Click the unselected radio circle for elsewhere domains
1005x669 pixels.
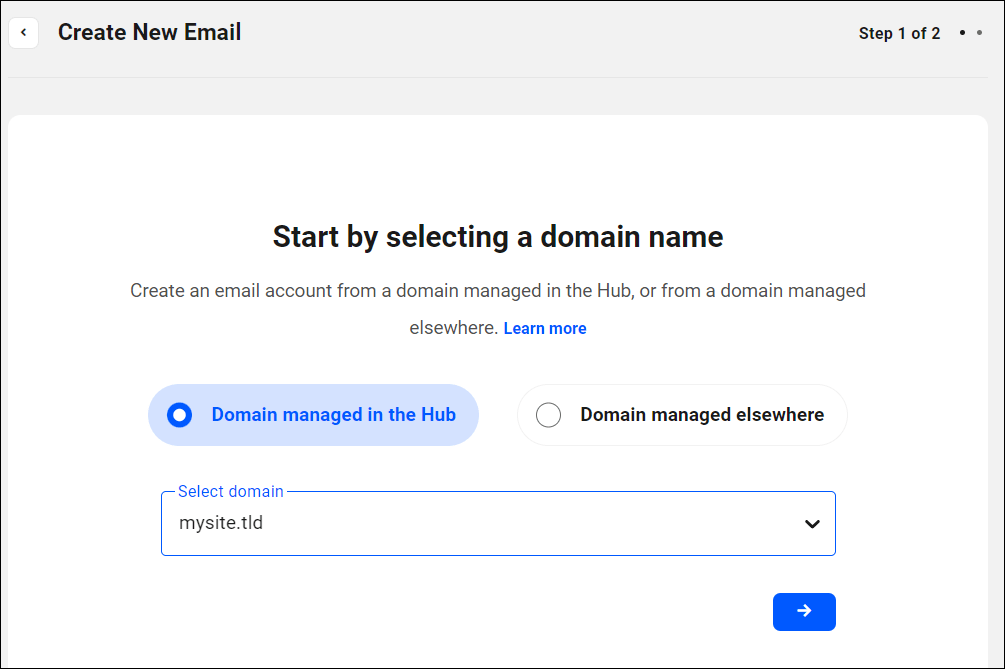pyautogui.click(x=548, y=414)
